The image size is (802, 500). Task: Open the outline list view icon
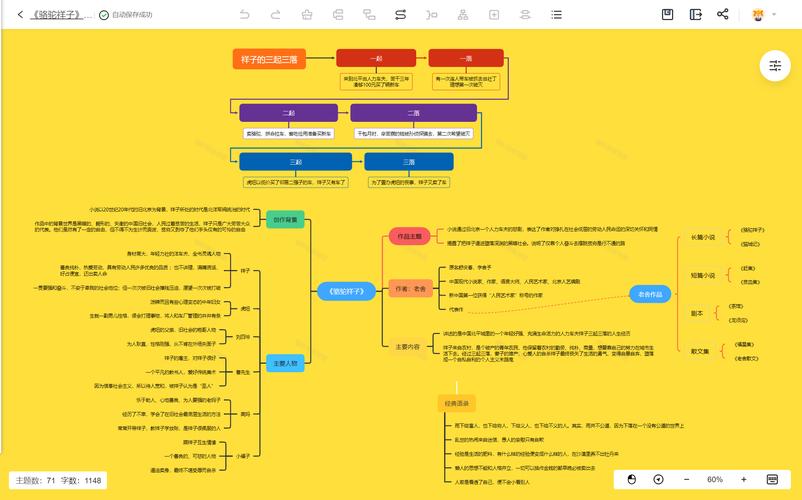pos(556,15)
